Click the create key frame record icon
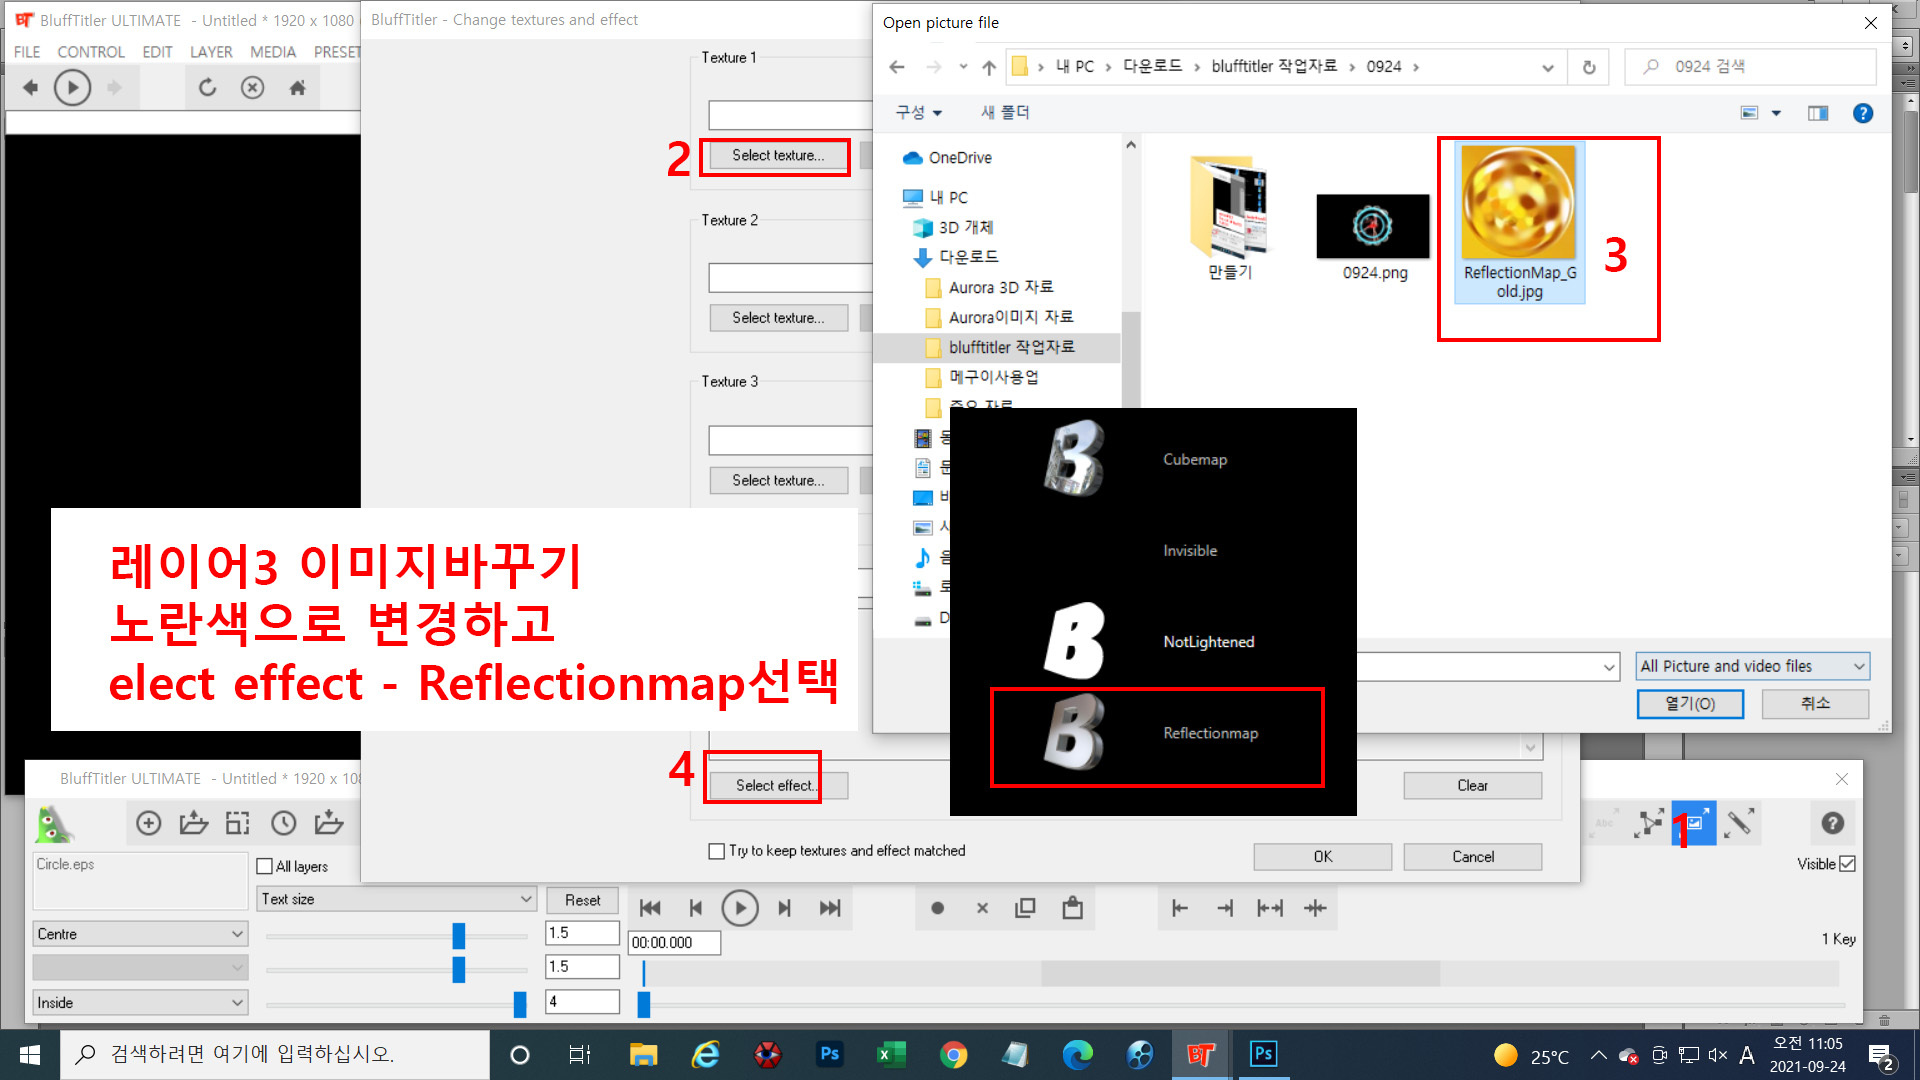 pyautogui.click(x=937, y=908)
